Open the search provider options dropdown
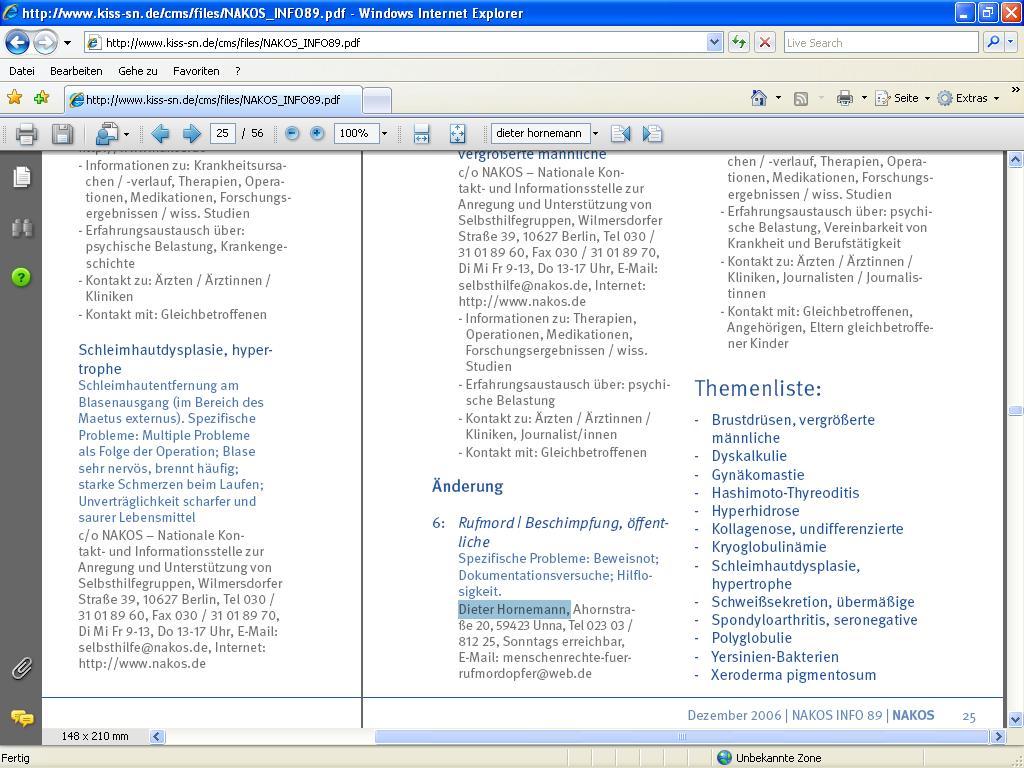 pos(1011,43)
